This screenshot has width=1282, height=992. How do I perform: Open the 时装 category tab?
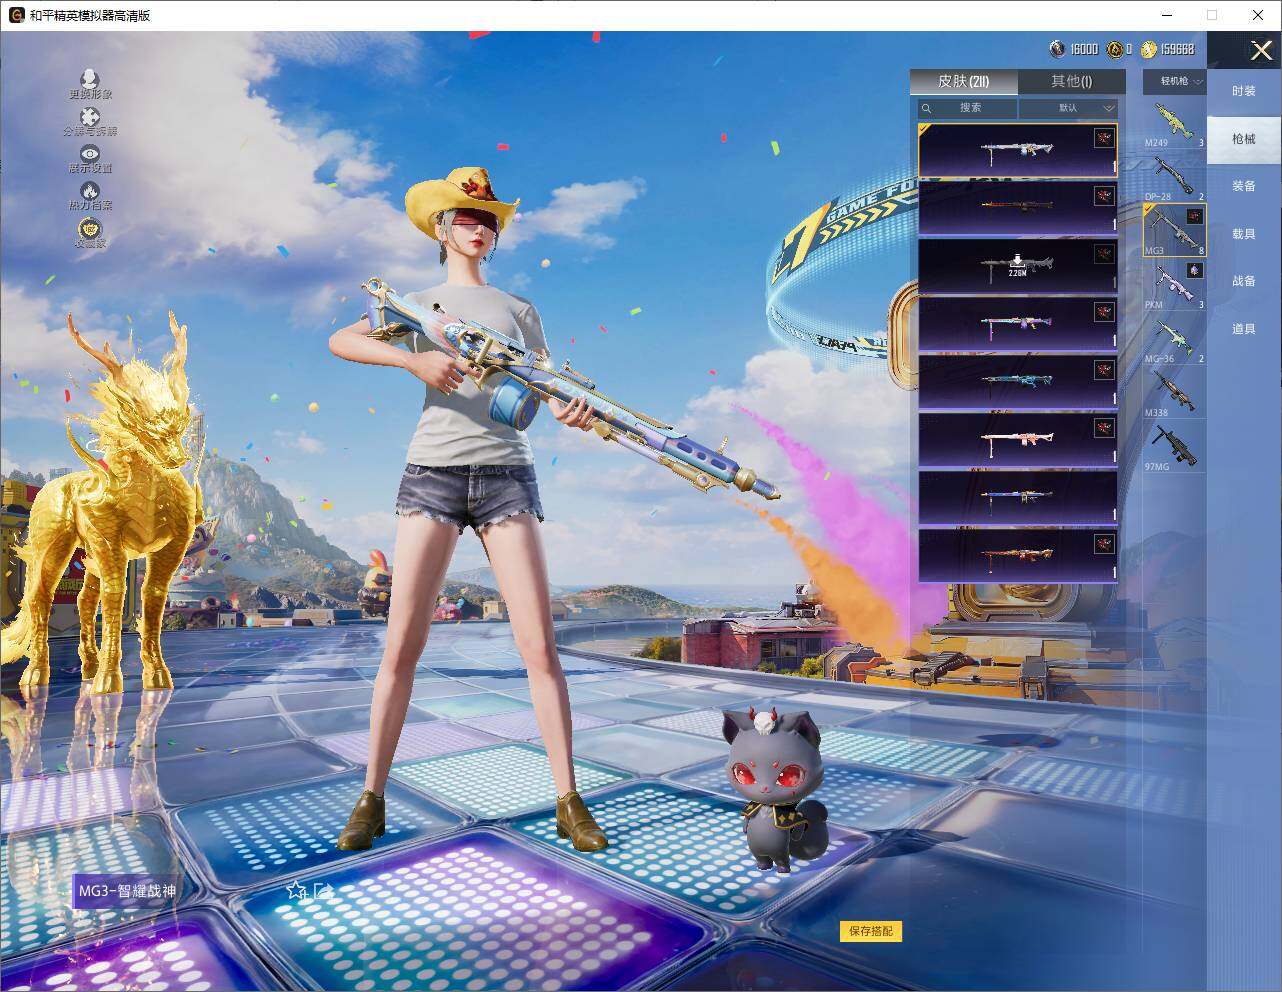[1243, 91]
